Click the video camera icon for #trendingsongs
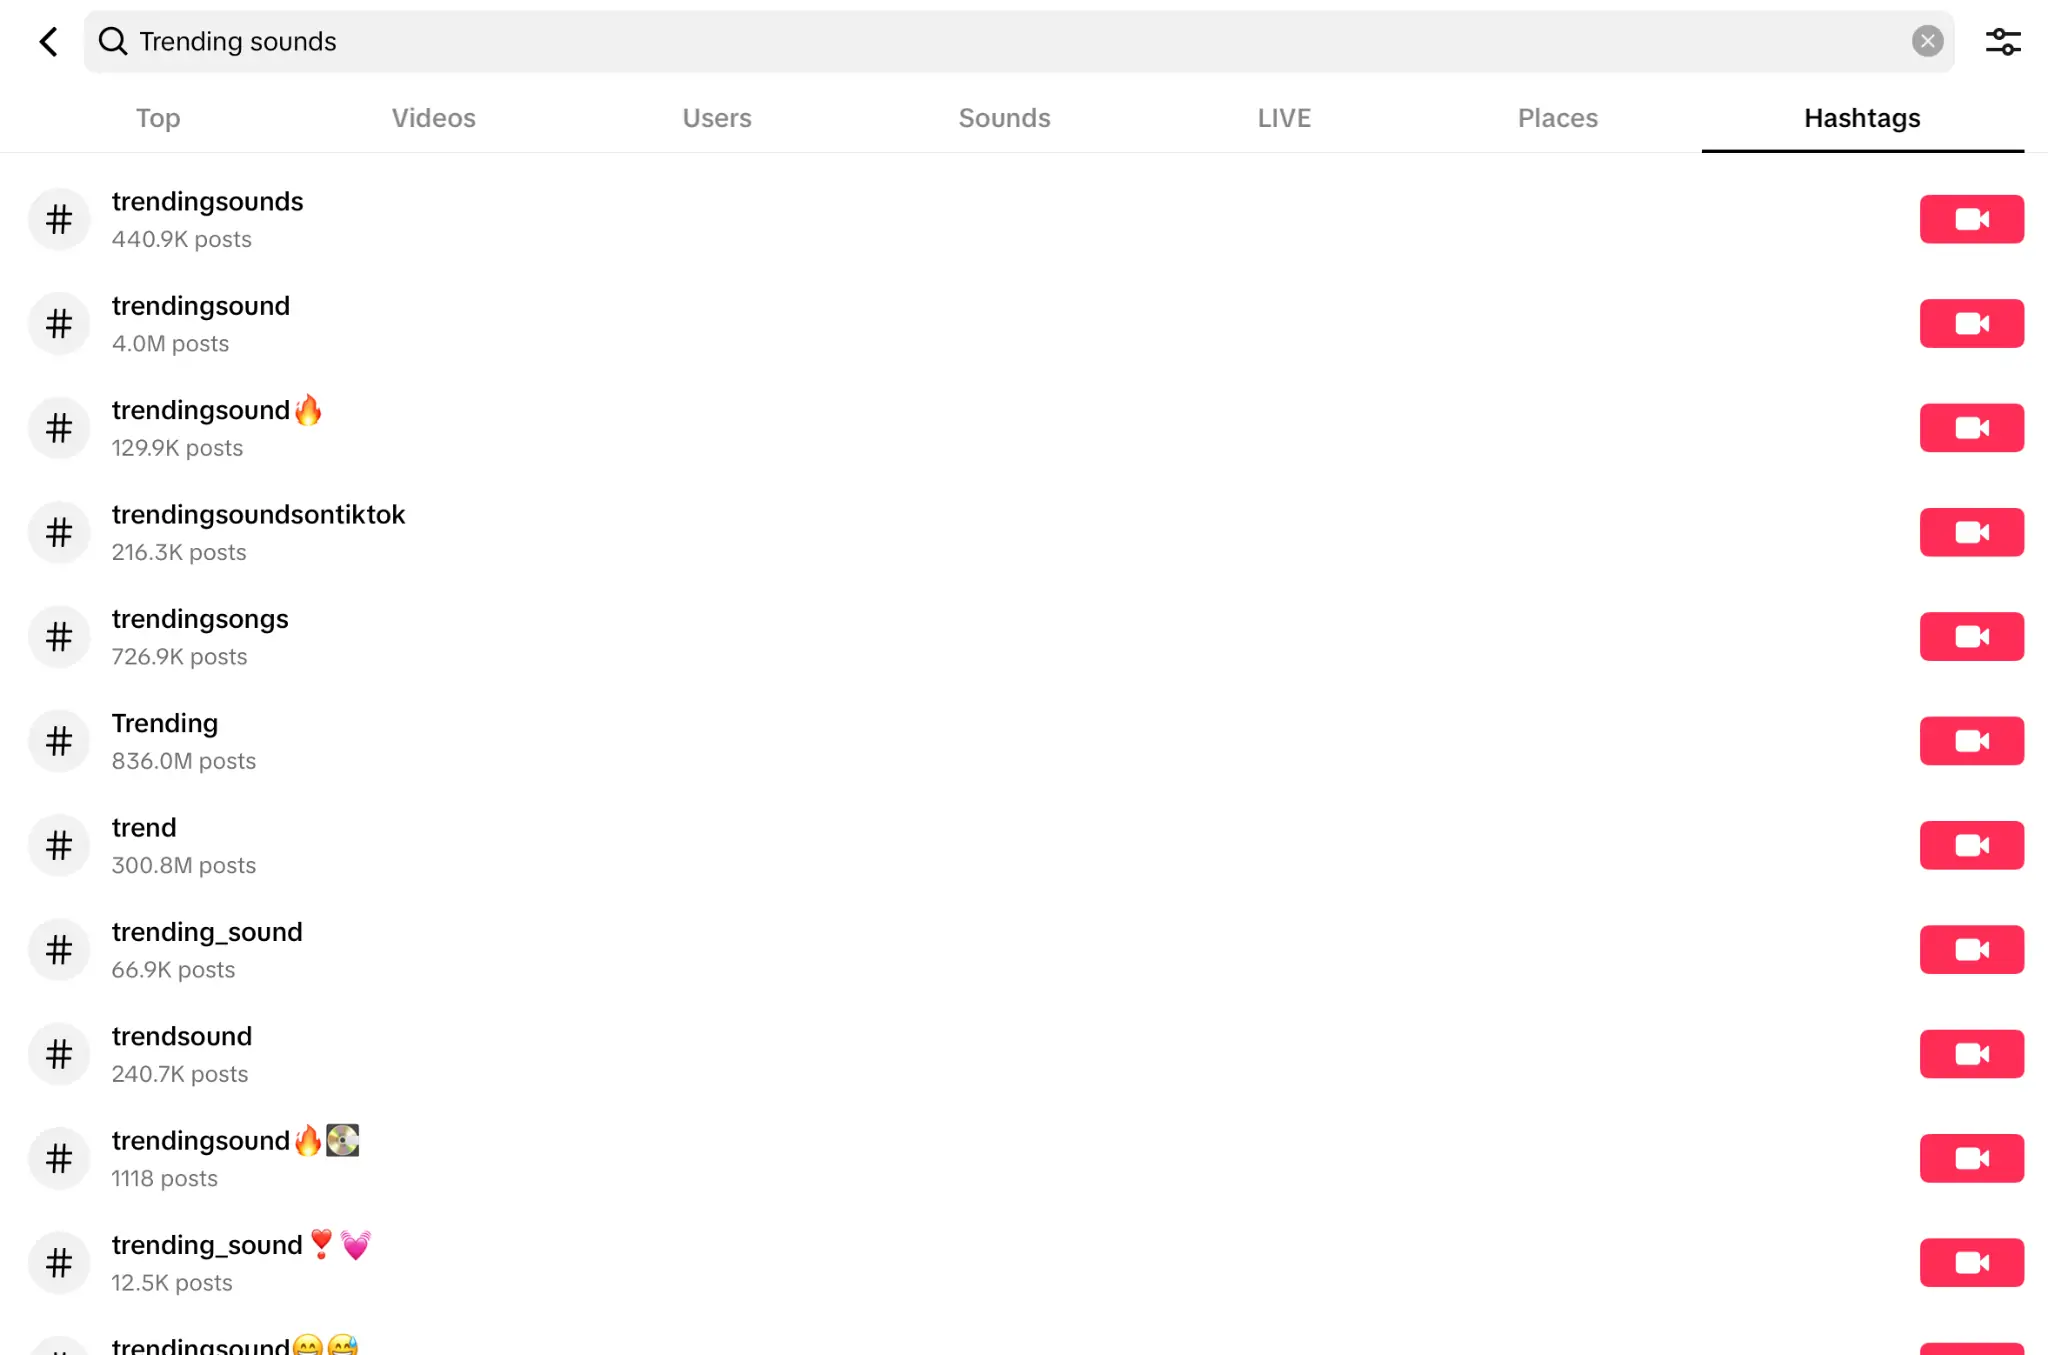The width and height of the screenshot is (2048, 1355). 1971,635
